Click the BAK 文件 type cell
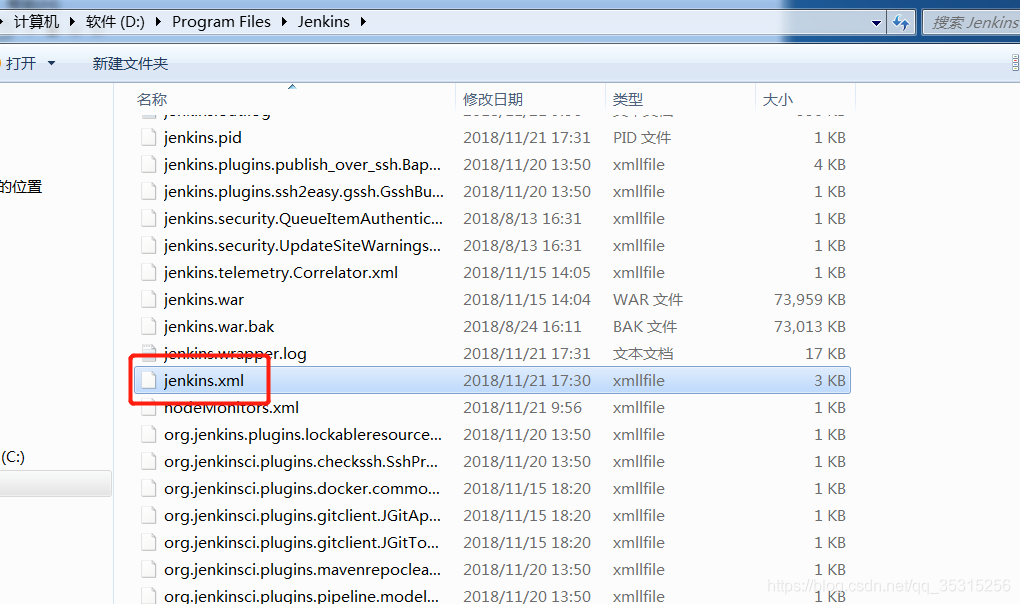The height and width of the screenshot is (604, 1020). pyautogui.click(x=645, y=327)
